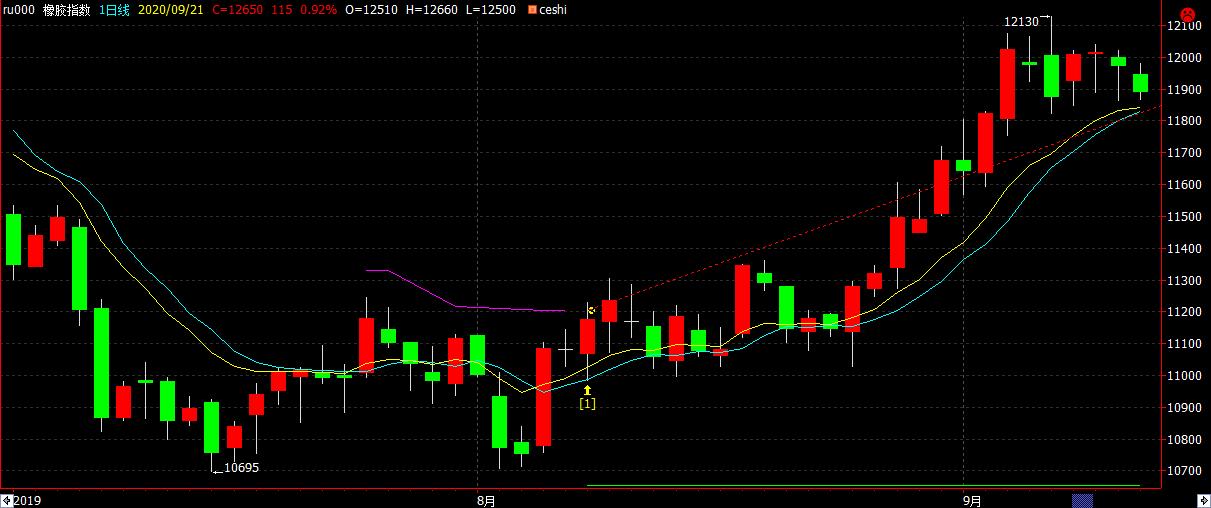Click the 1日线 period label

tap(115, 10)
